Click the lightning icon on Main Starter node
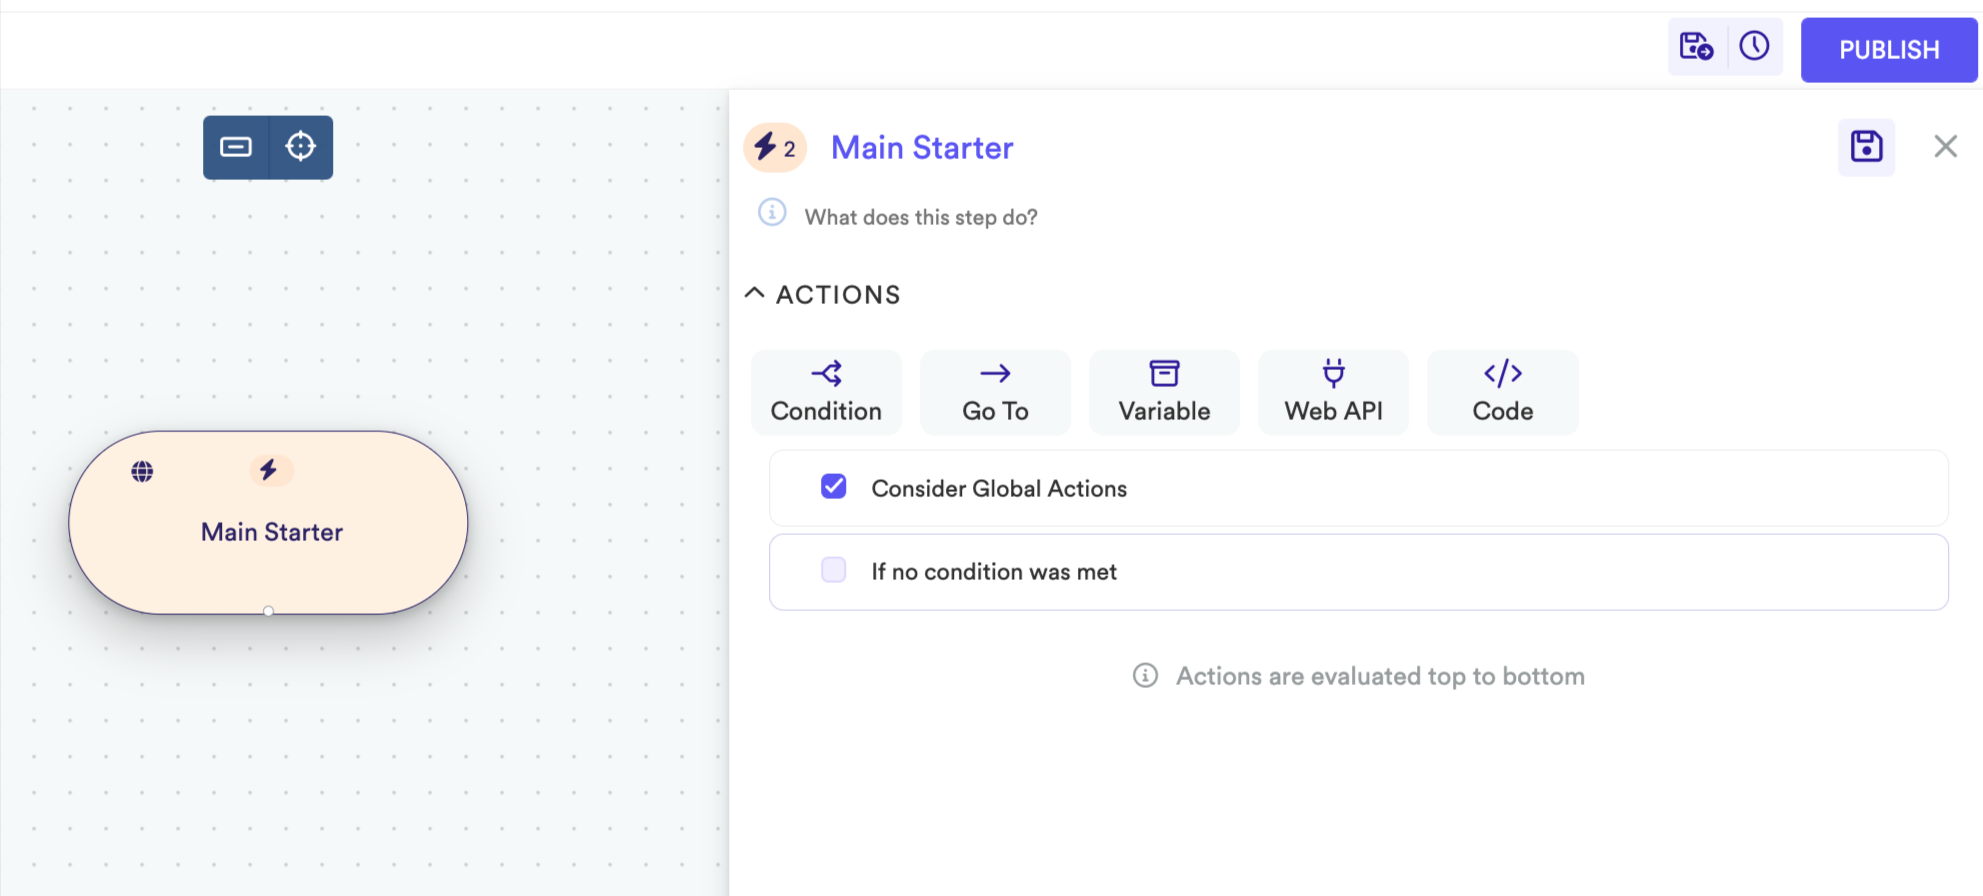The image size is (1983, 896). pos(270,469)
